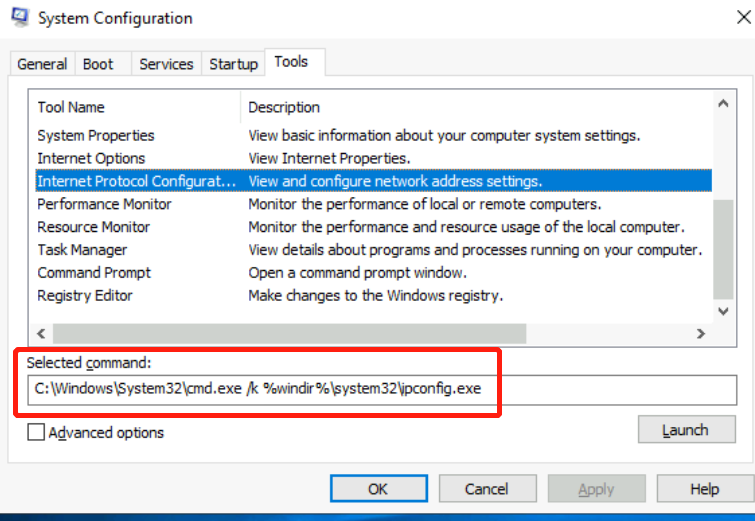Choose Internet Options from the list
Image resolution: width=755 pixels, height=521 pixels.
(x=91, y=158)
